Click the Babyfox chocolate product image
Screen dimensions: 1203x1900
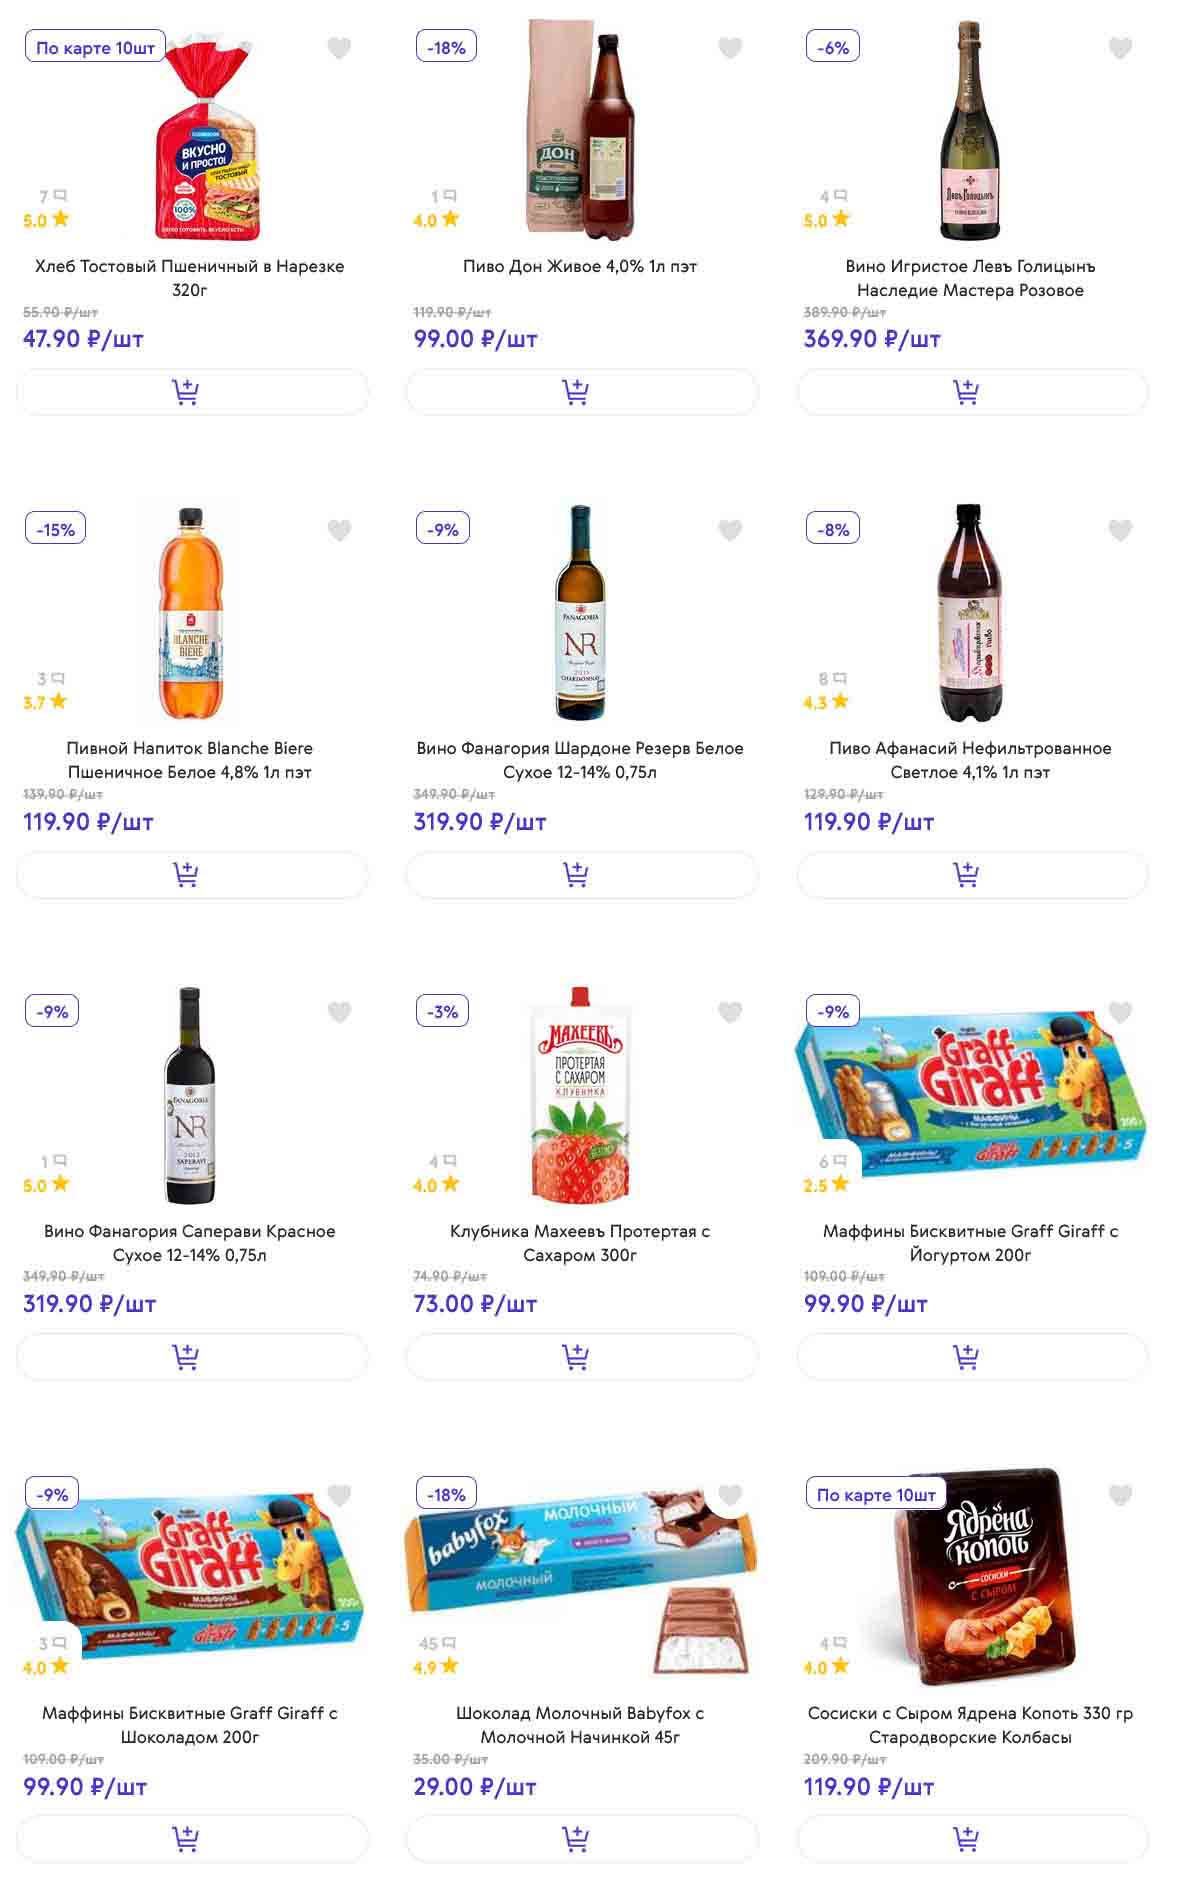[581, 1578]
